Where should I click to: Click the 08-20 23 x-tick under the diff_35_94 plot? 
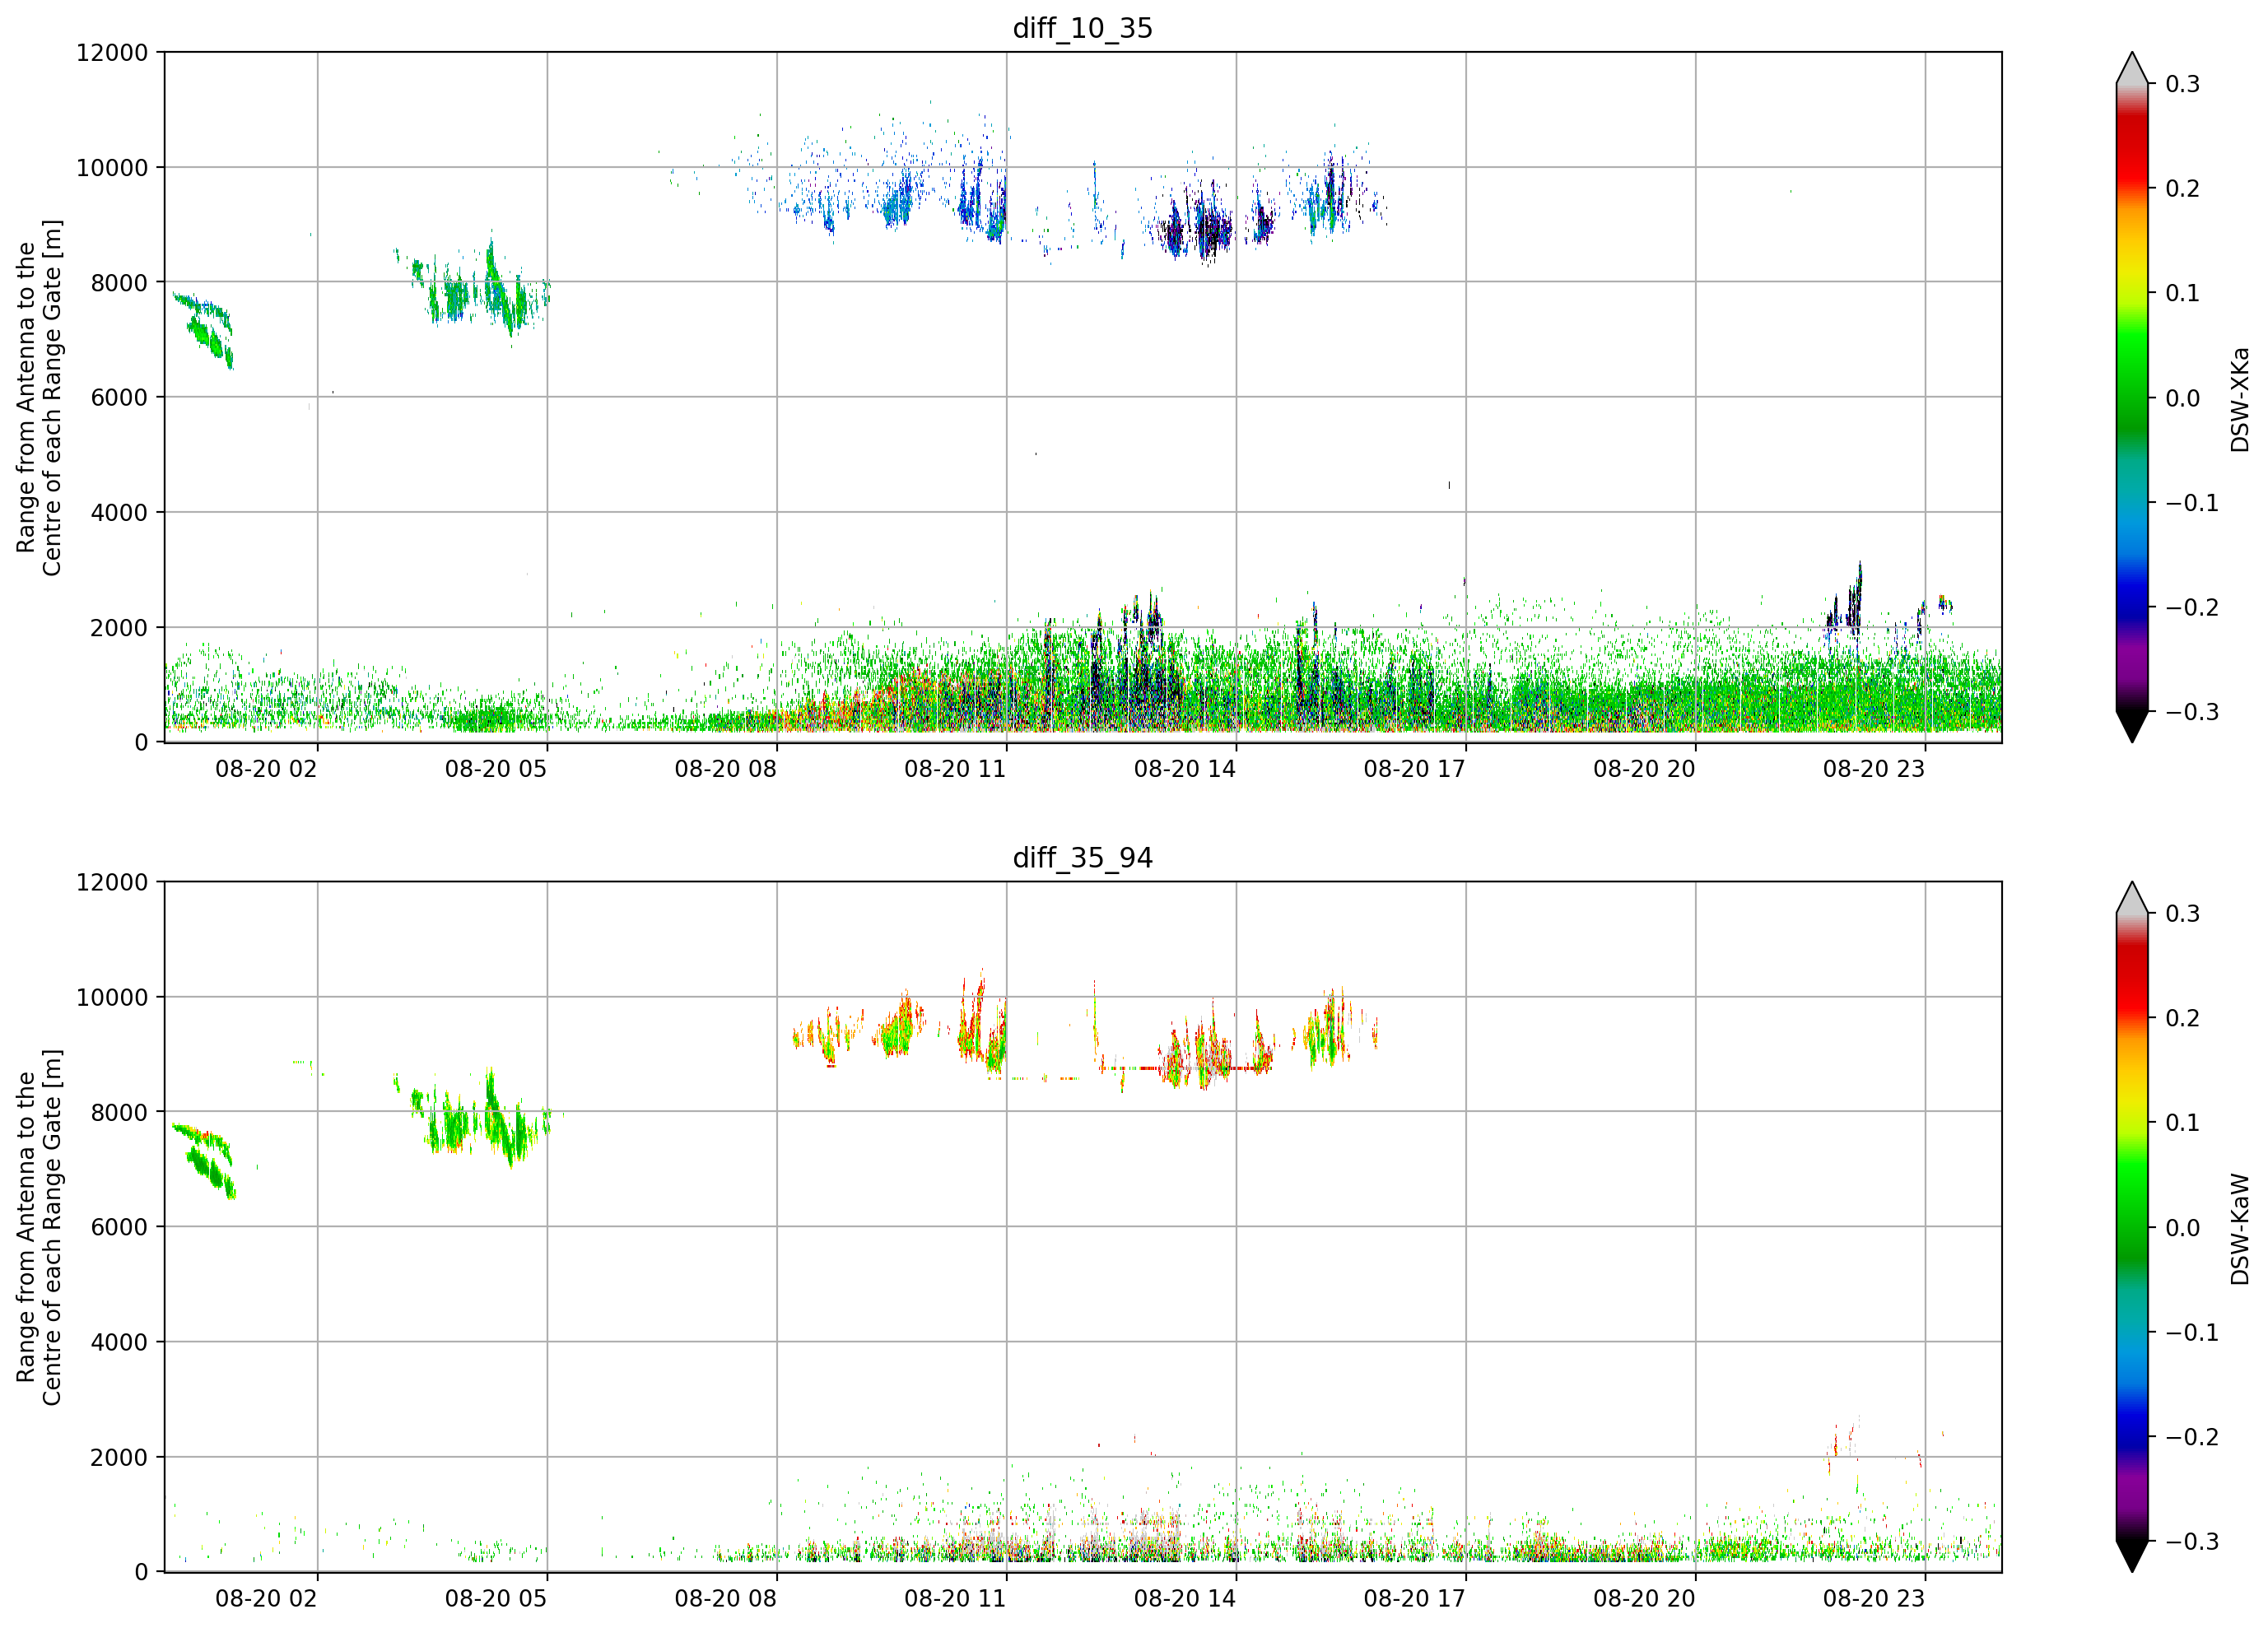click(1874, 1599)
